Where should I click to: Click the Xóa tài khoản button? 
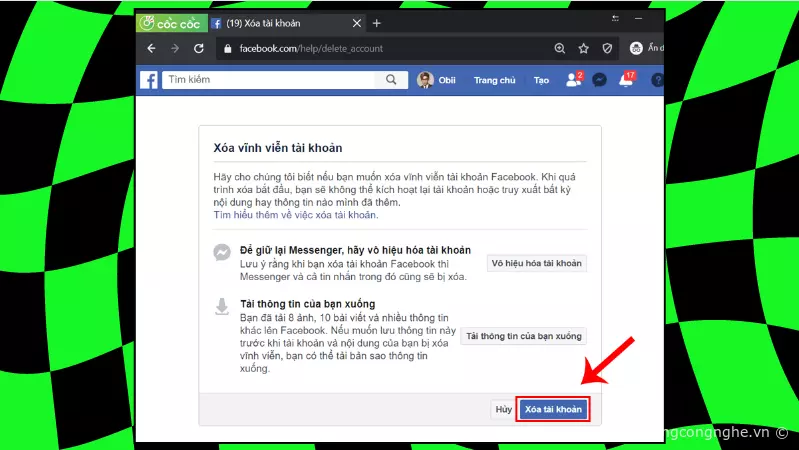[552, 409]
